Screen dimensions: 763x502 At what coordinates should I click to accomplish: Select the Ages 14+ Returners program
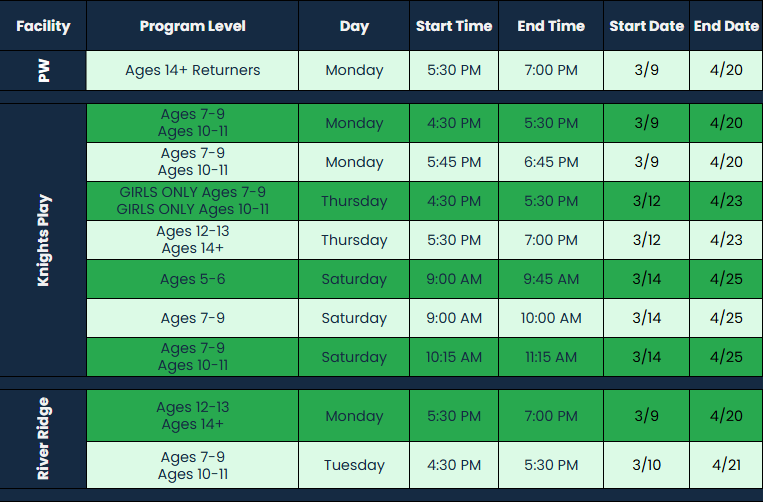192,71
